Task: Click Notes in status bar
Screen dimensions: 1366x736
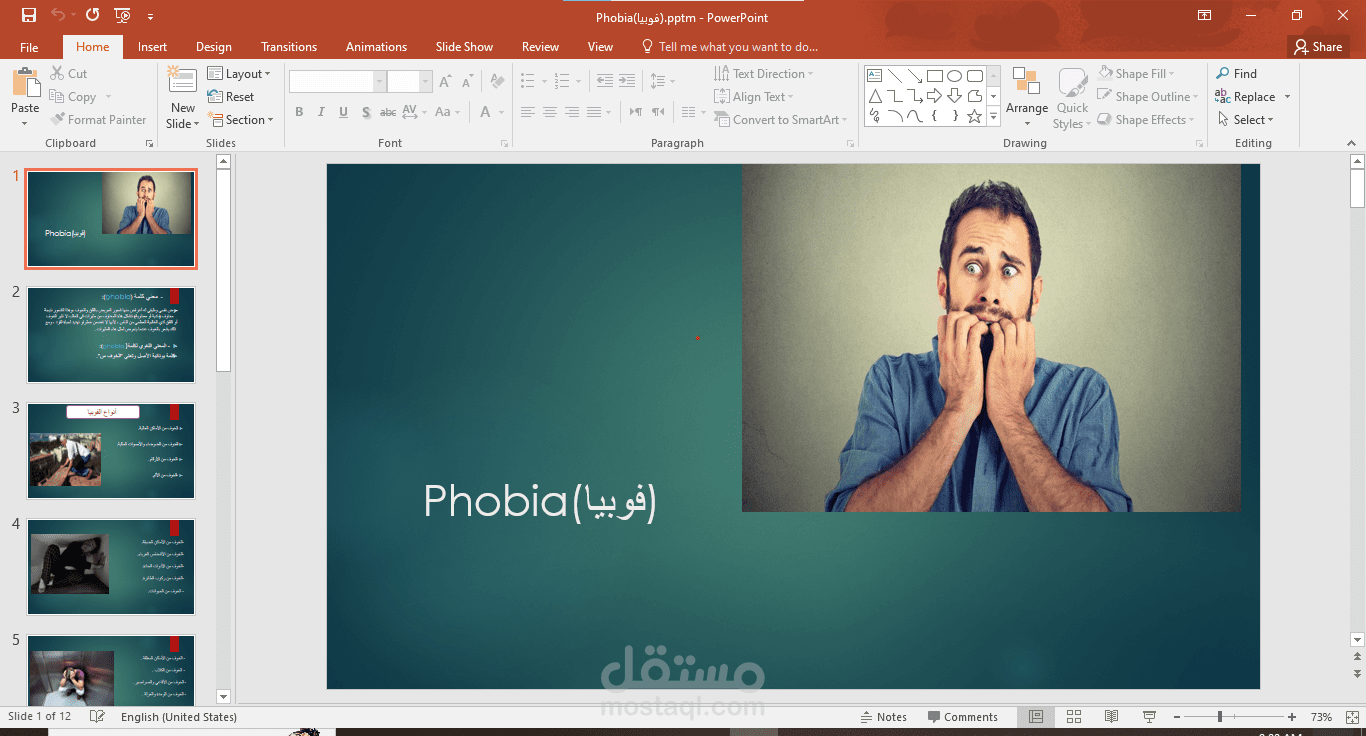Action: point(884,717)
